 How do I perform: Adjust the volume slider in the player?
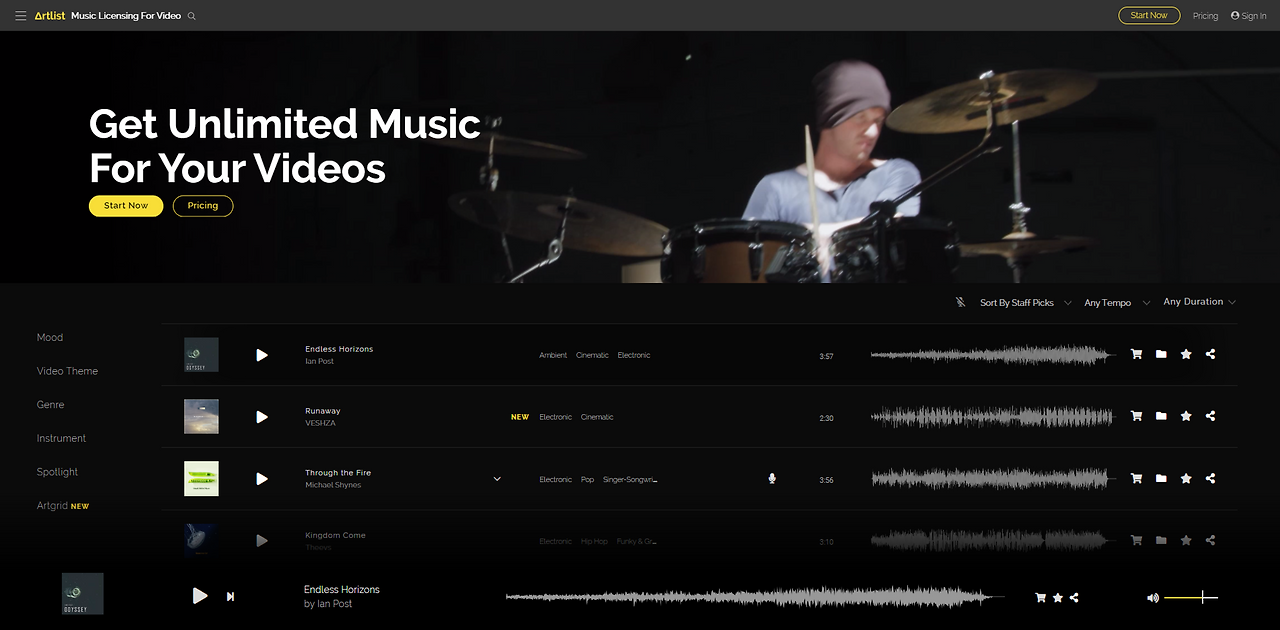[1190, 597]
